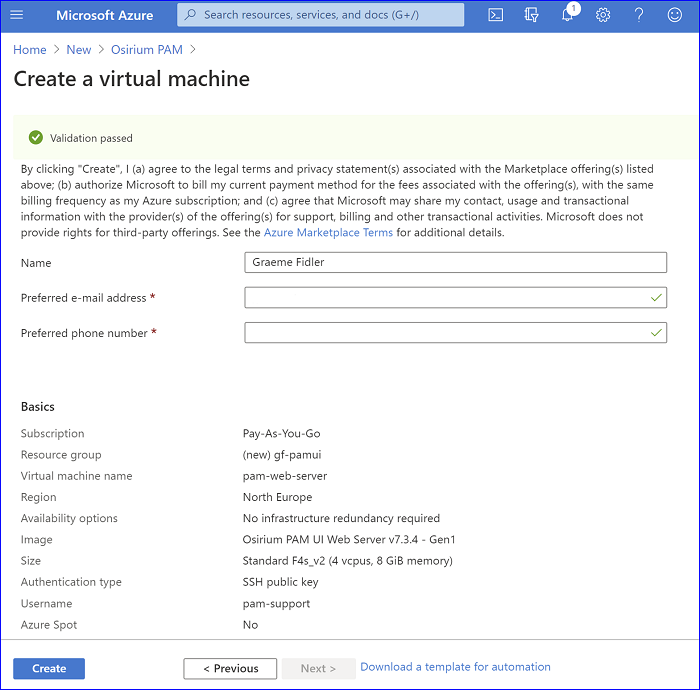This screenshot has height=690, width=700.
Task: Open Cloud Shell terminal icon
Action: pyautogui.click(x=496, y=15)
